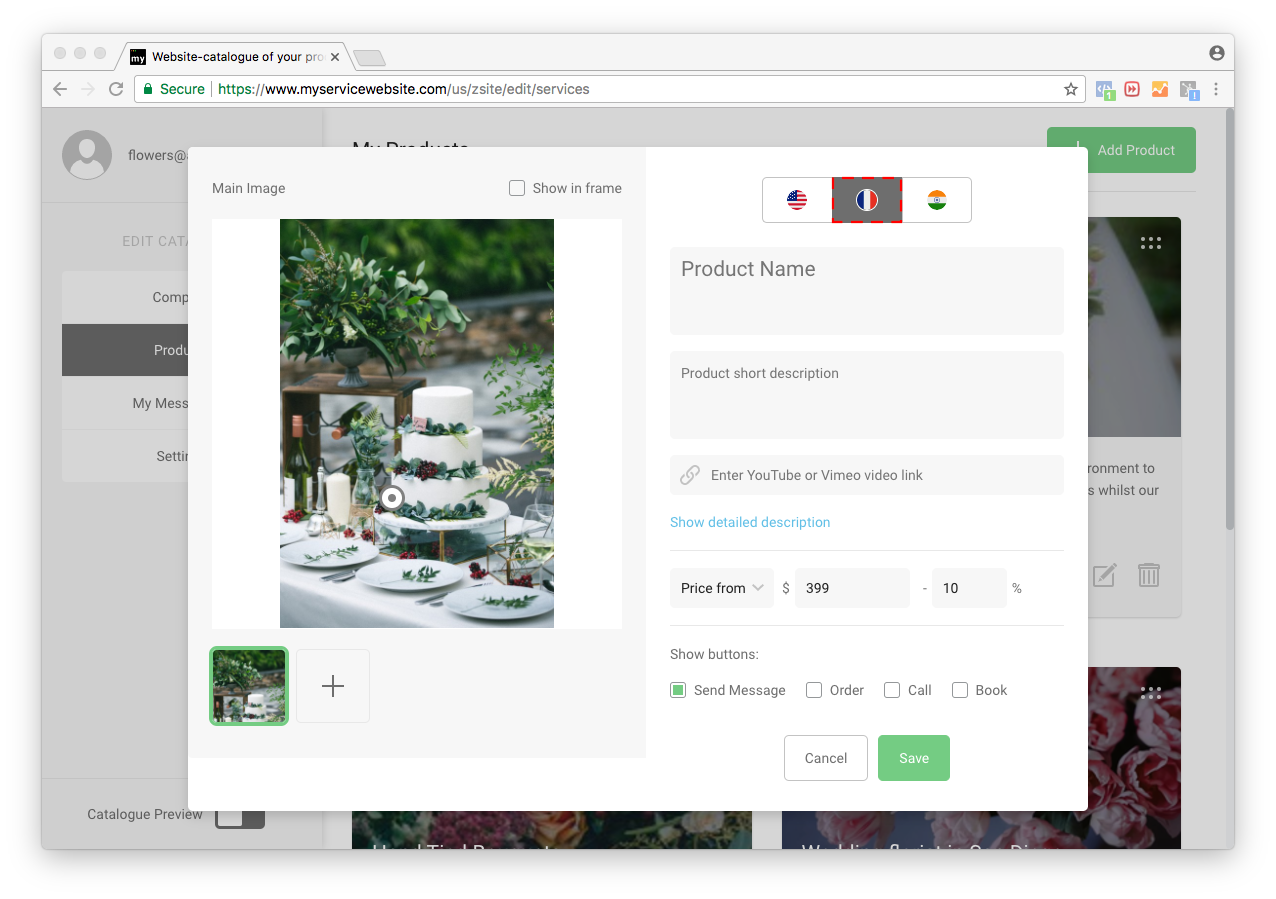Uncheck the Send Message checkbox

(x=678, y=690)
